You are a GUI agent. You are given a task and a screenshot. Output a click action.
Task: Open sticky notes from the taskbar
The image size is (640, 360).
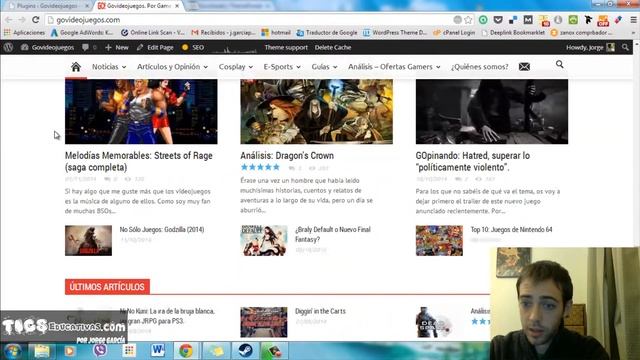coord(216,351)
